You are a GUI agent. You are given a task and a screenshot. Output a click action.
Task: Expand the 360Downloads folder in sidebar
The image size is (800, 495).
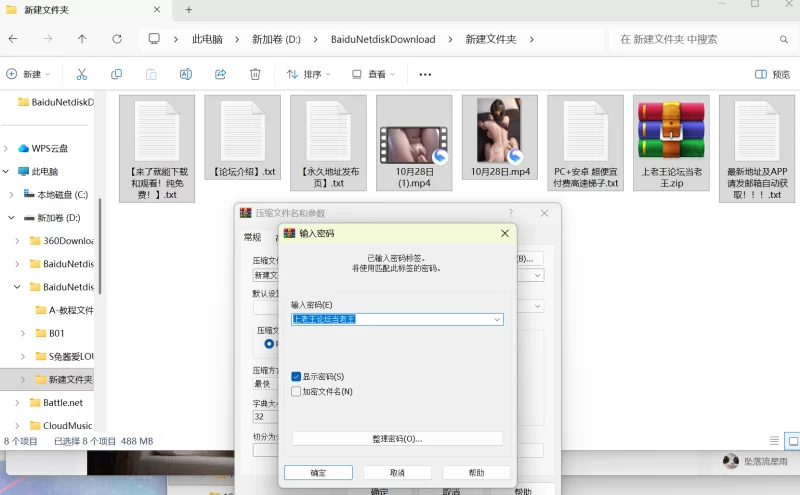[x=17, y=241]
